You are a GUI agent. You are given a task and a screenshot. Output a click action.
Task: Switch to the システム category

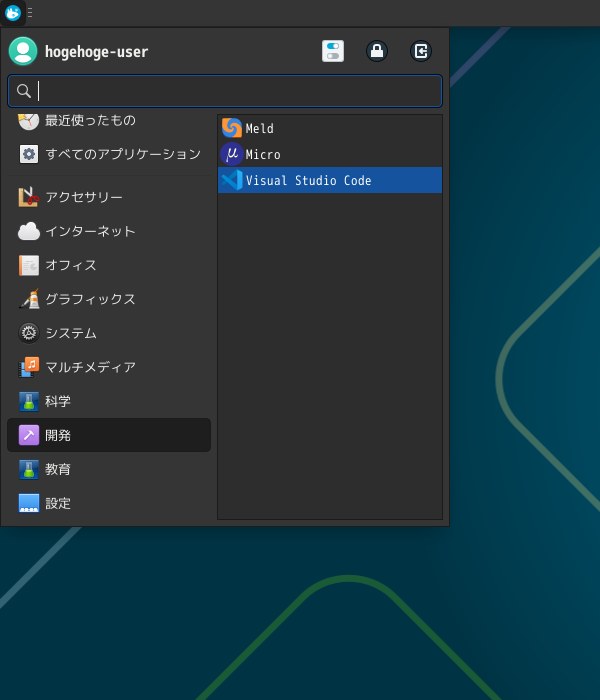71,333
